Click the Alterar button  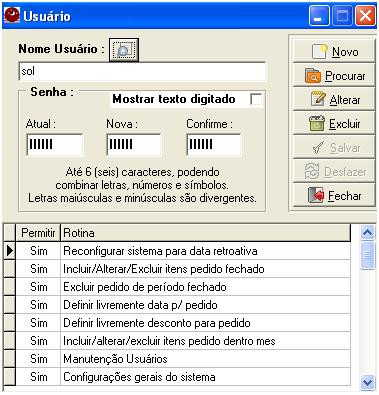coord(334,99)
